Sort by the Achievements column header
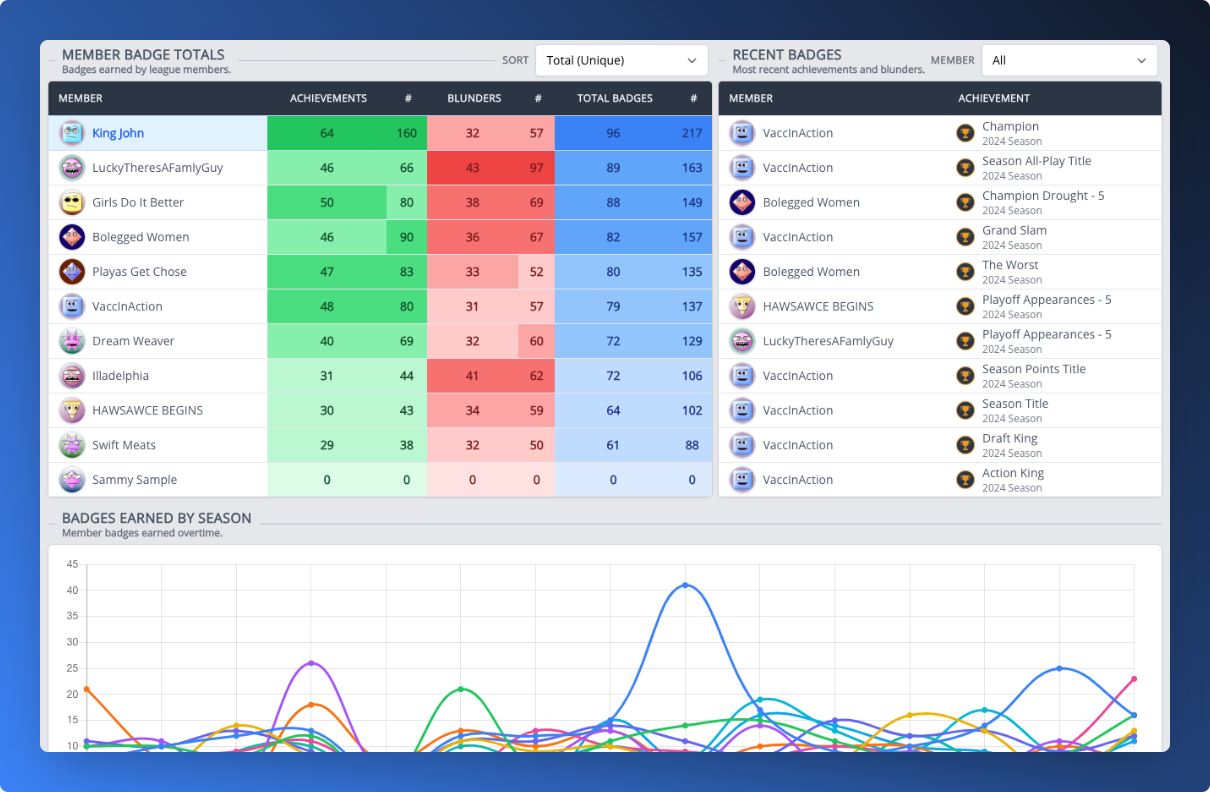 point(328,98)
